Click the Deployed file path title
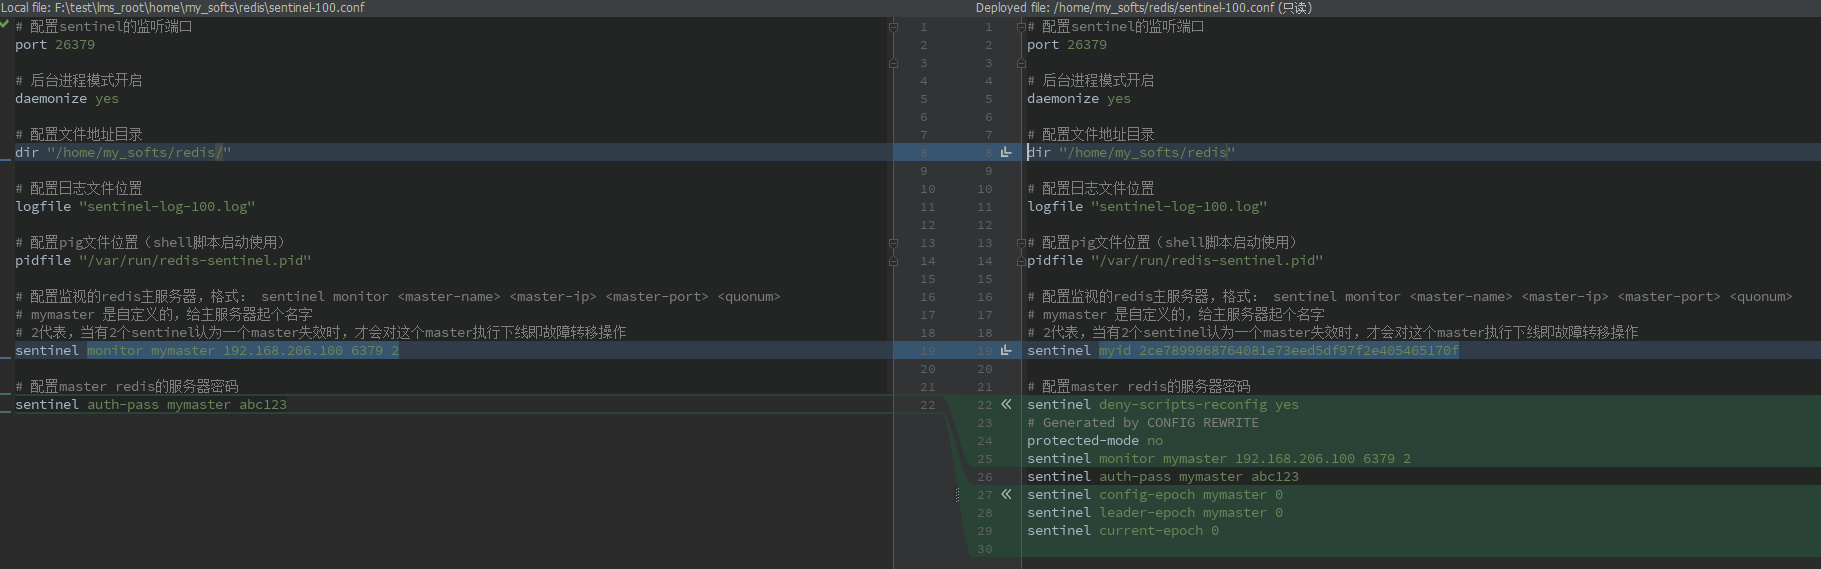Viewport: 1821px width, 569px height. point(1144,7)
